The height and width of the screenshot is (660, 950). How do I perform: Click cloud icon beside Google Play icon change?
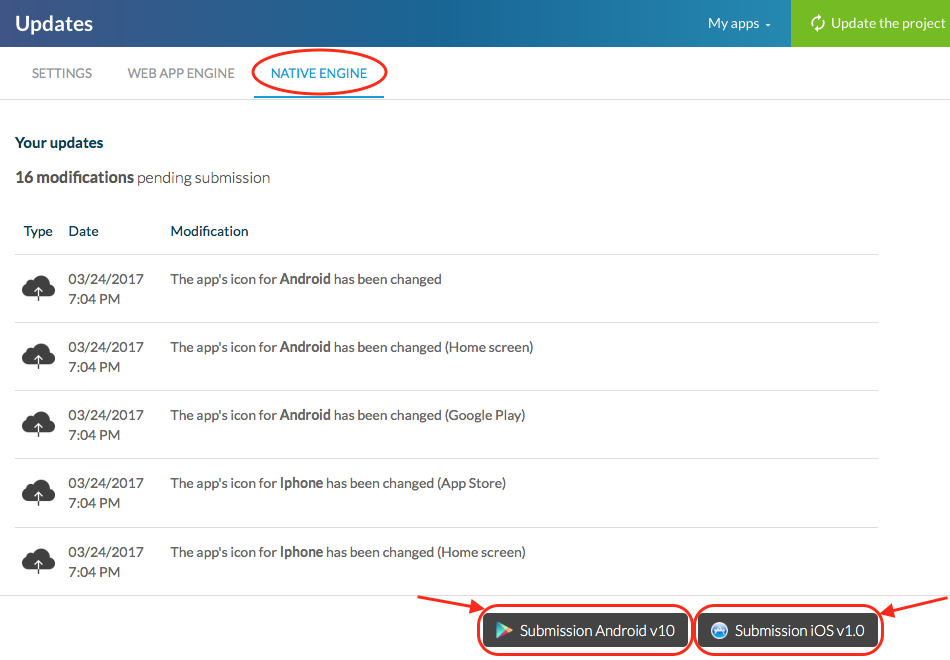pos(38,425)
